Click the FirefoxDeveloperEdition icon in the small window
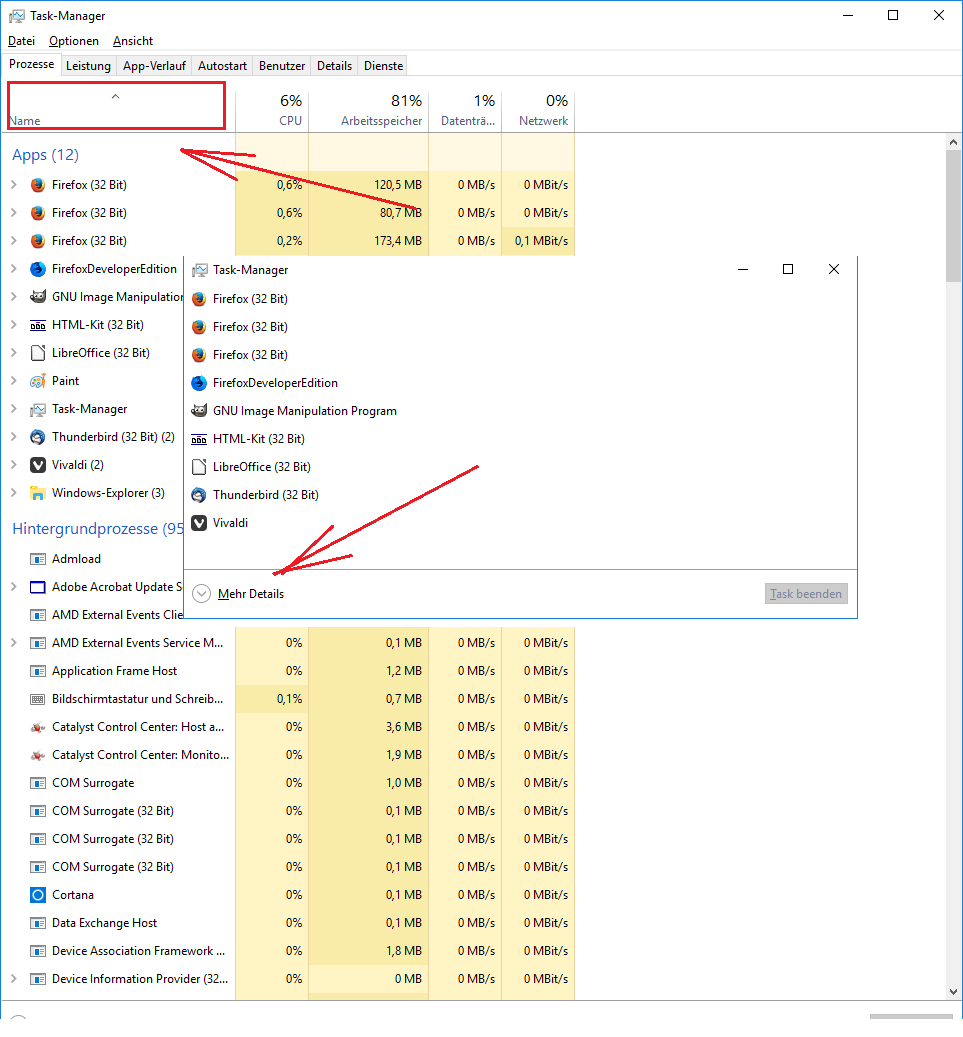Screen dimensions: 963x1037 (x=198, y=383)
